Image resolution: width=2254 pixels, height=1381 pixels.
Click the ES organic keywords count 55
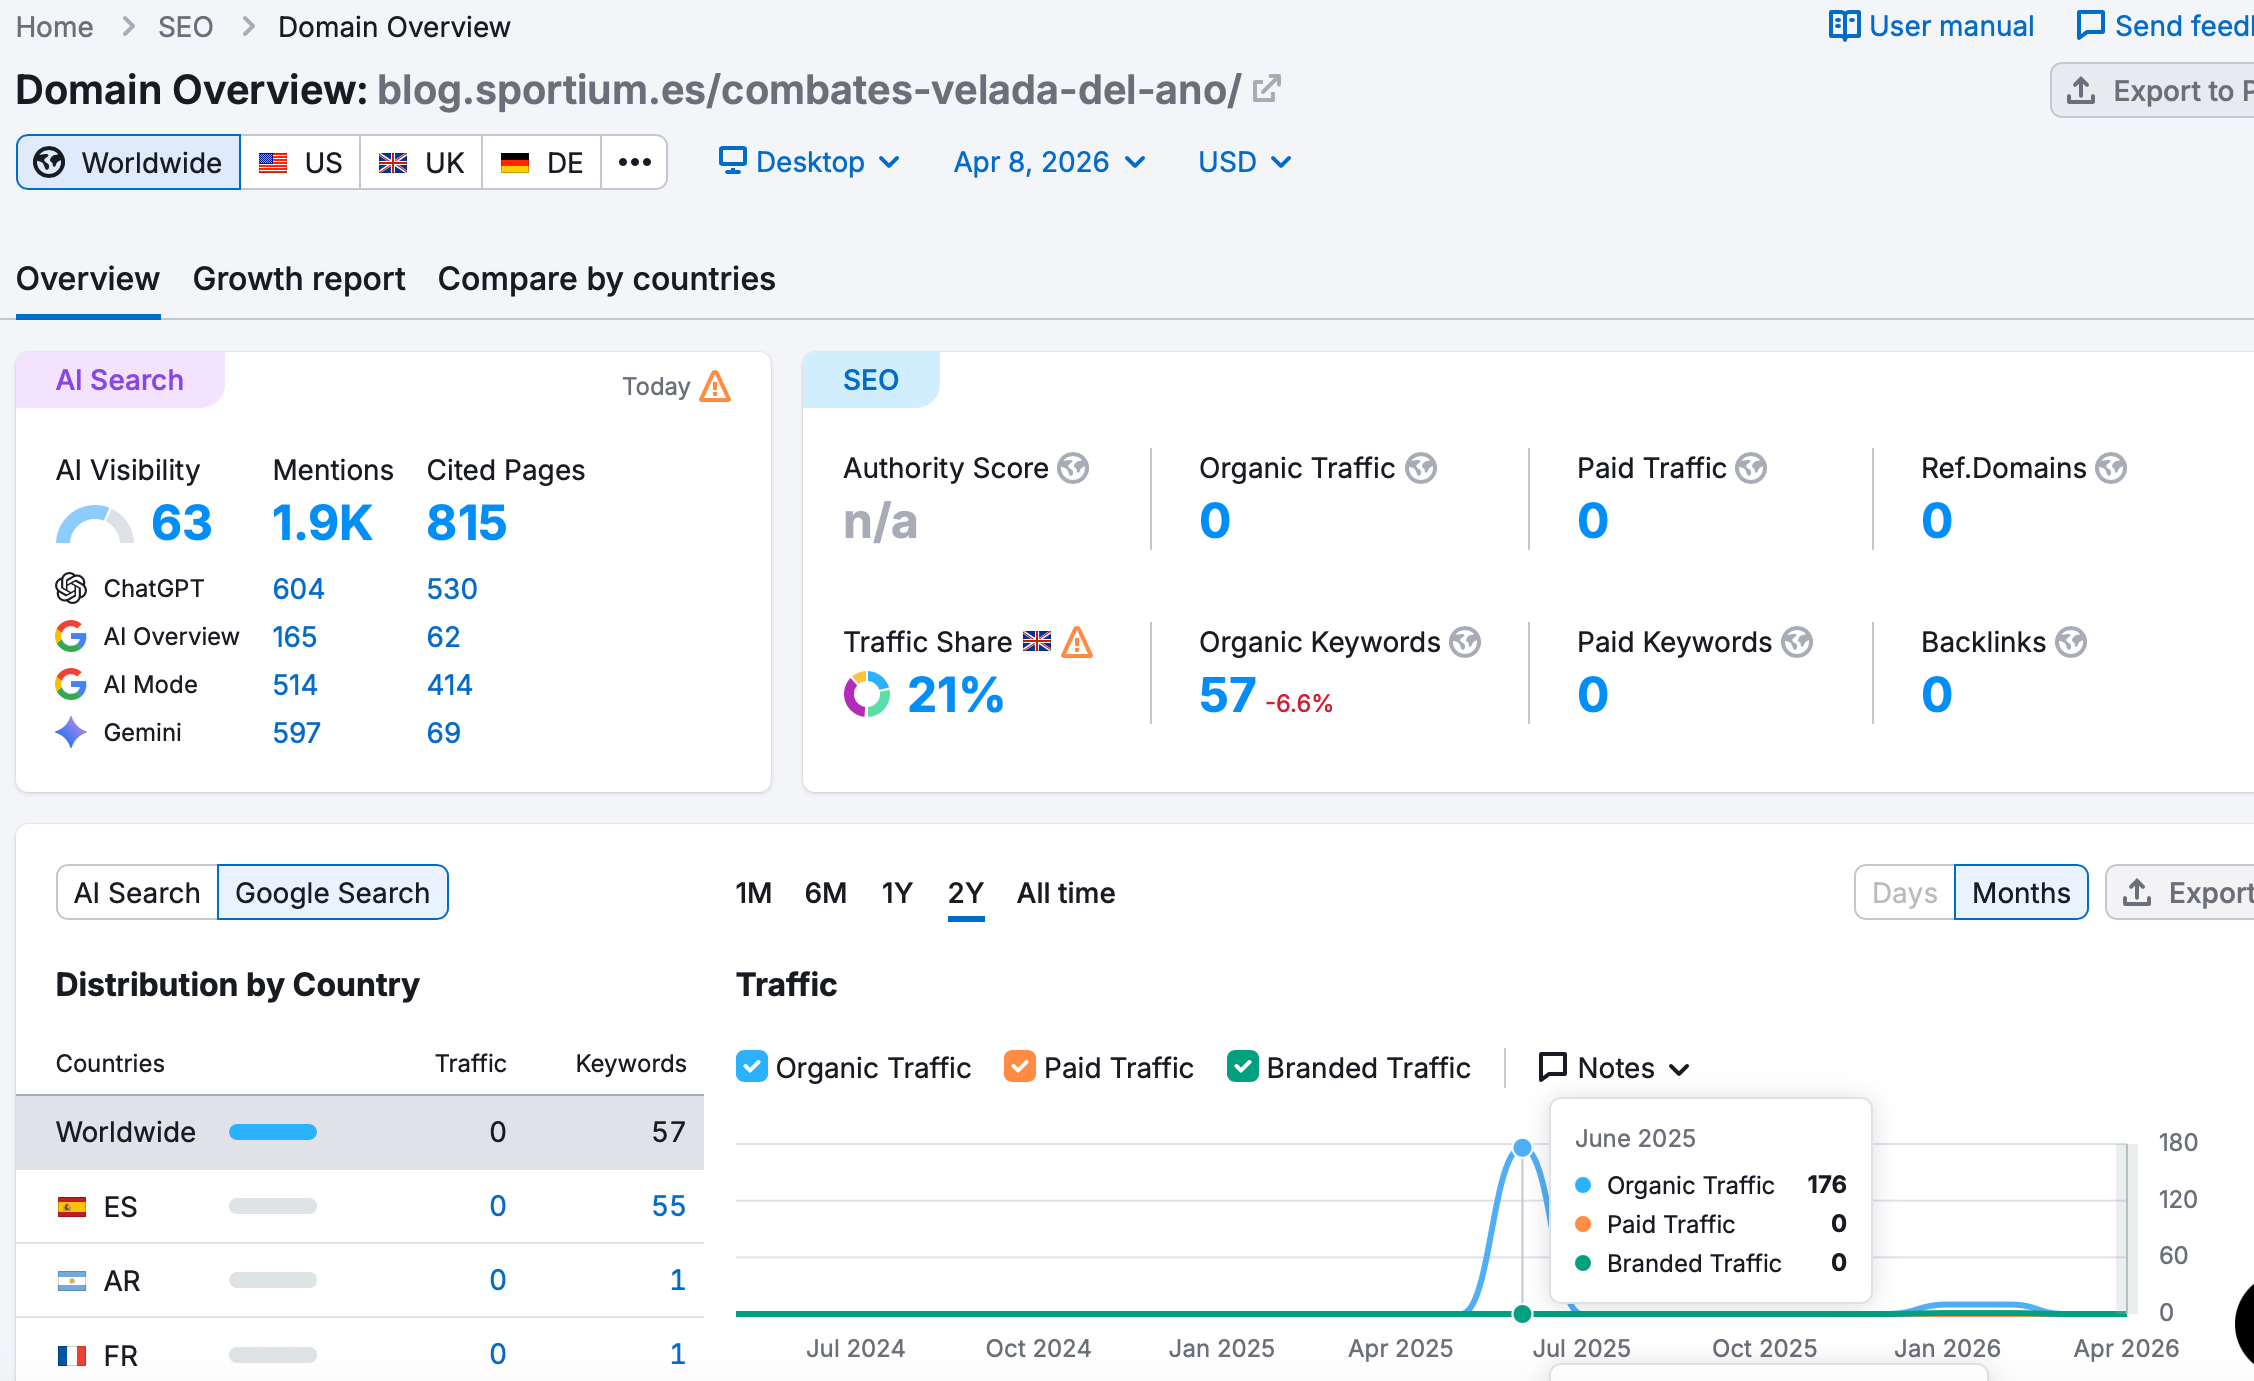[668, 1206]
